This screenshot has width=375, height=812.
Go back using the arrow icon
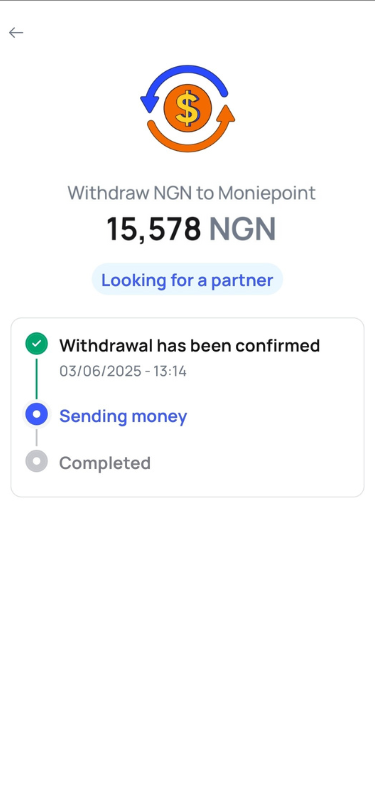click(x=16, y=33)
